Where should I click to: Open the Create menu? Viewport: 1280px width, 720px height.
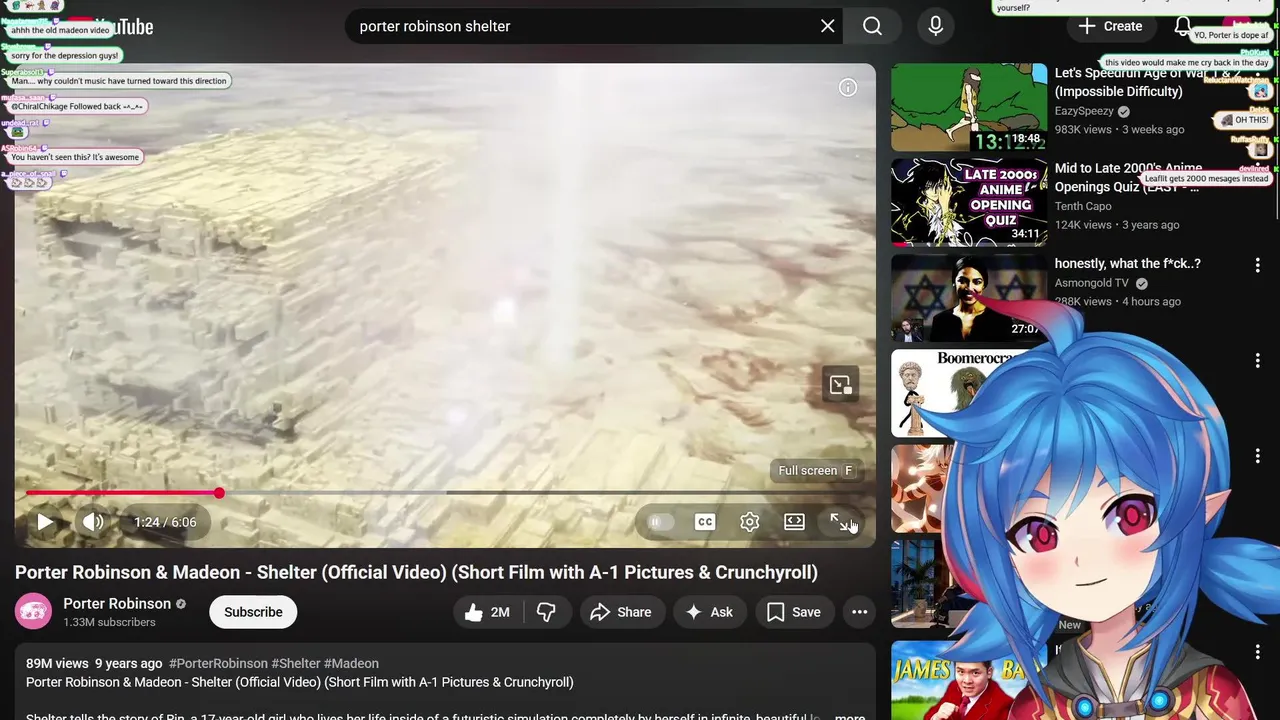pos(1110,26)
